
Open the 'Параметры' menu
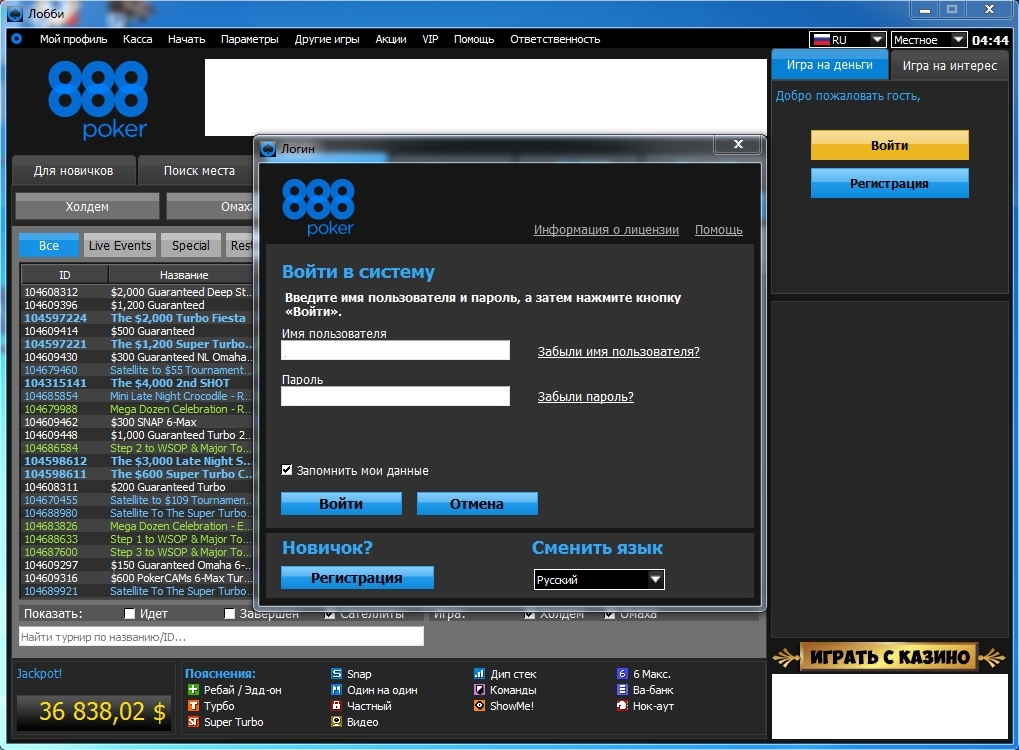tap(250, 39)
